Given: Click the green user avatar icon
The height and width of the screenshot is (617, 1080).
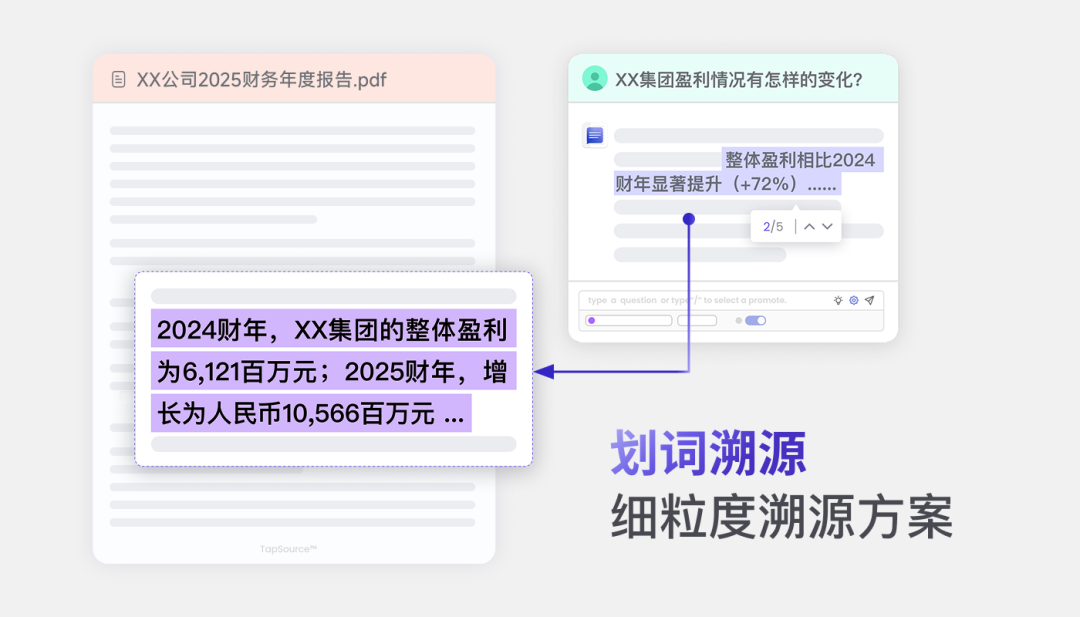Looking at the screenshot, I should (594, 79).
